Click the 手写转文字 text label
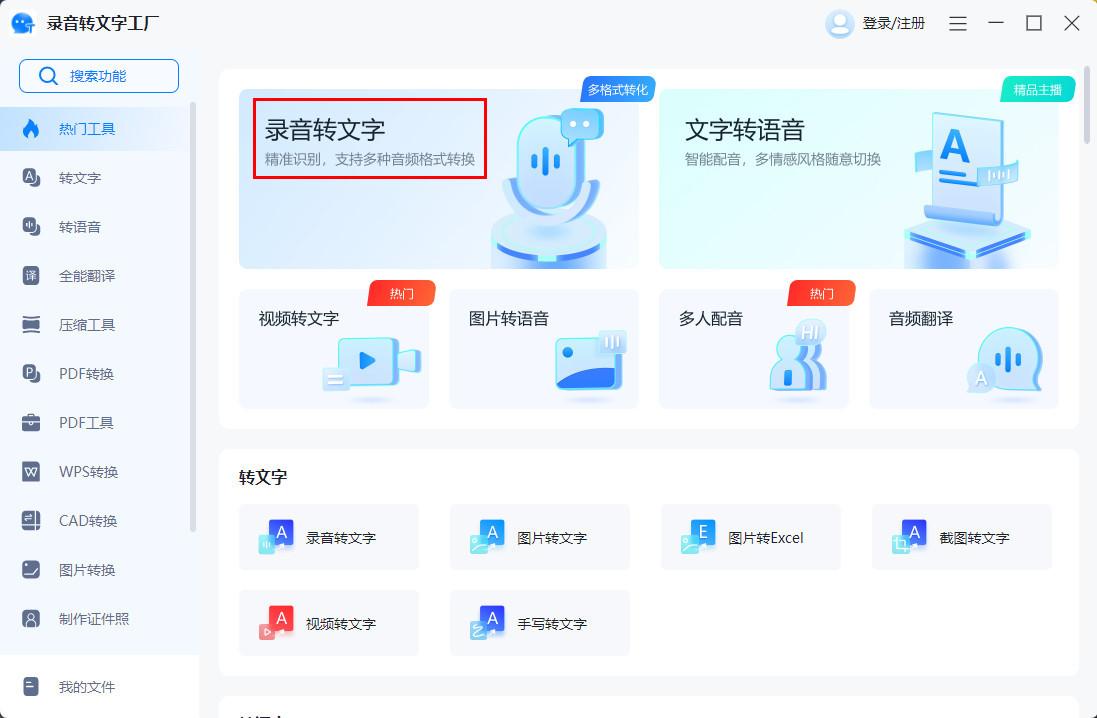1097x718 pixels. [x=552, y=624]
